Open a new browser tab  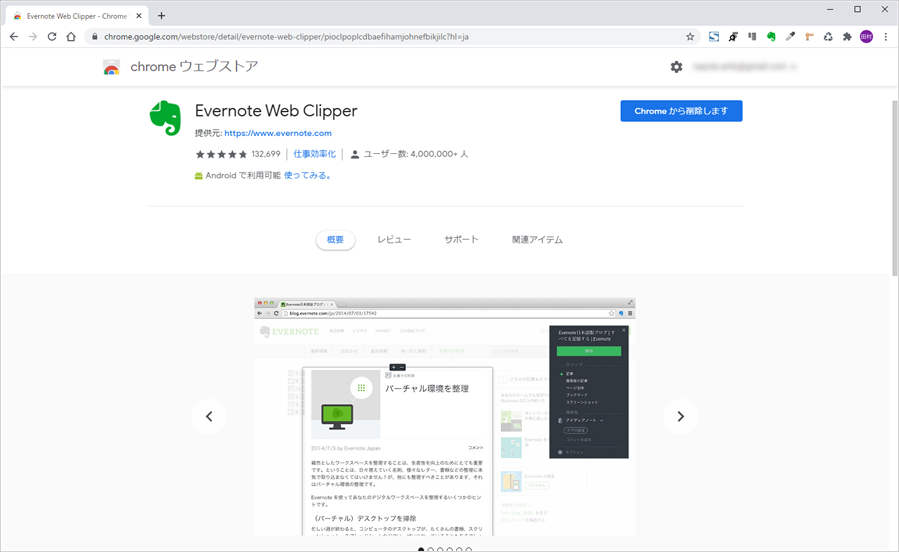click(x=161, y=16)
